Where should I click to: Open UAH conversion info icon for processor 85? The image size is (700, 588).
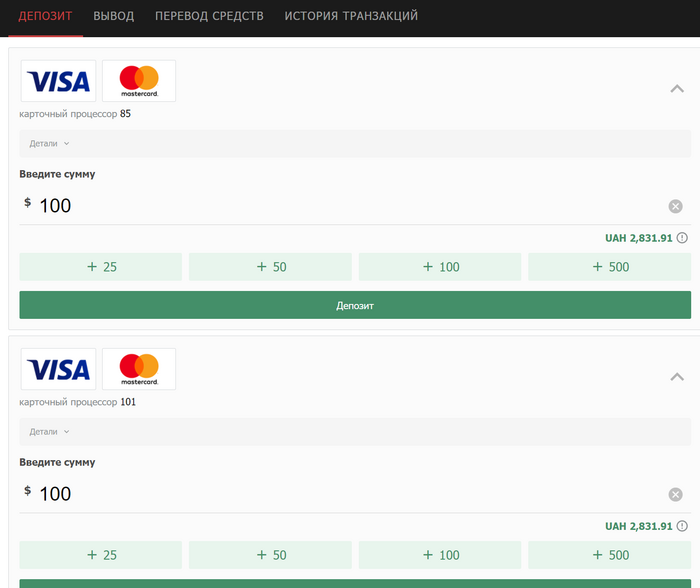click(682, 238)
